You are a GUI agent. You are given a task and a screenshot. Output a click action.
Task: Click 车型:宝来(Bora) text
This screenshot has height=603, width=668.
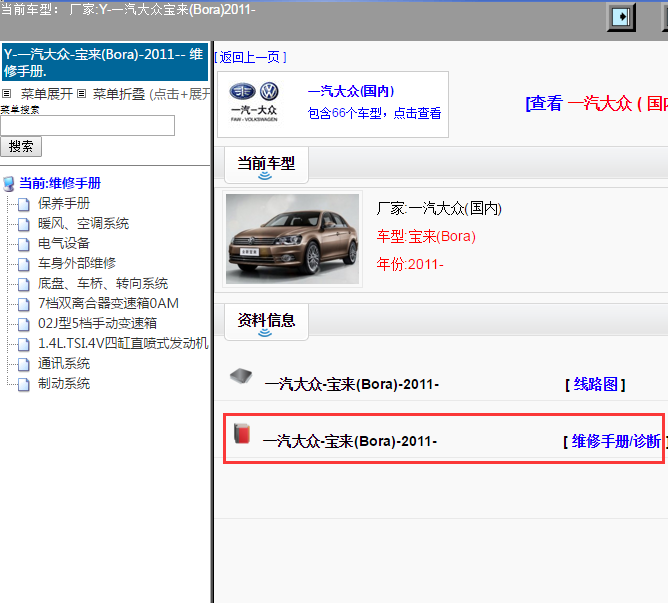pos(426,236)
